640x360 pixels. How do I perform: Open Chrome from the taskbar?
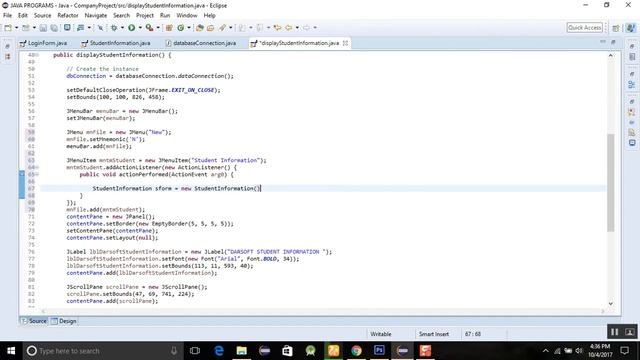click(356, 351)
